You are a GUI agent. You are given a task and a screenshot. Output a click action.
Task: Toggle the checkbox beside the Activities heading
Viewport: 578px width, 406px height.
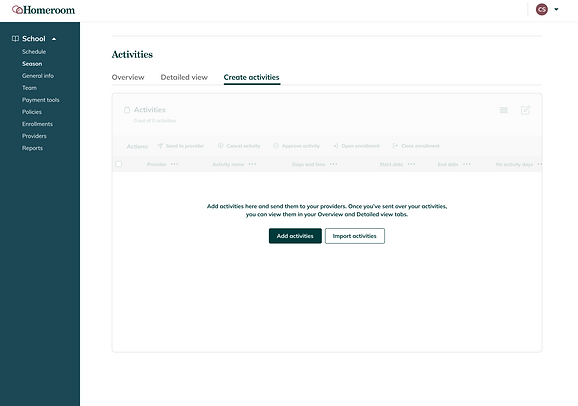[127, 110]
